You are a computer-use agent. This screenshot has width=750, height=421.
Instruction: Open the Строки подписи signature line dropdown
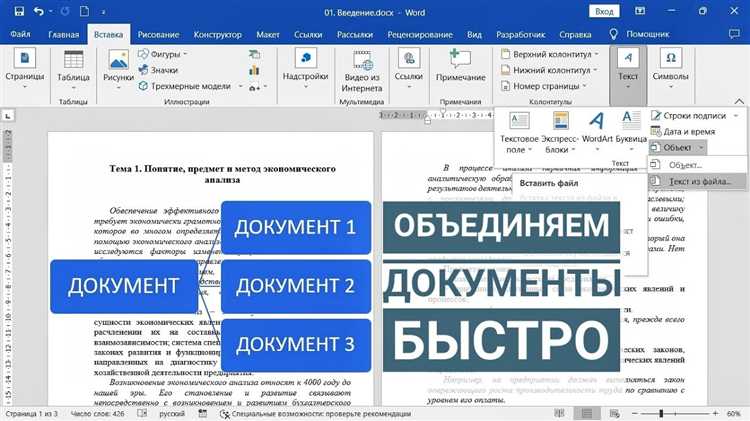(695, 116)
